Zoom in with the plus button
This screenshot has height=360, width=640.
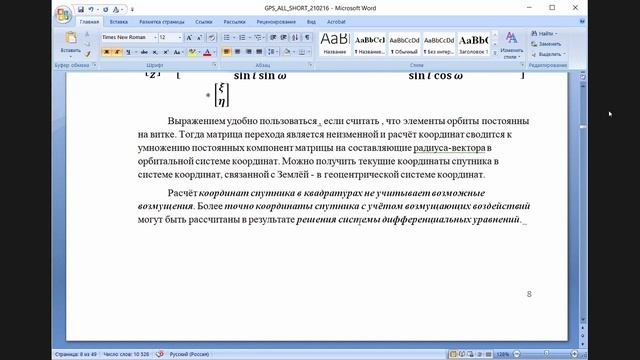point(574,354)
